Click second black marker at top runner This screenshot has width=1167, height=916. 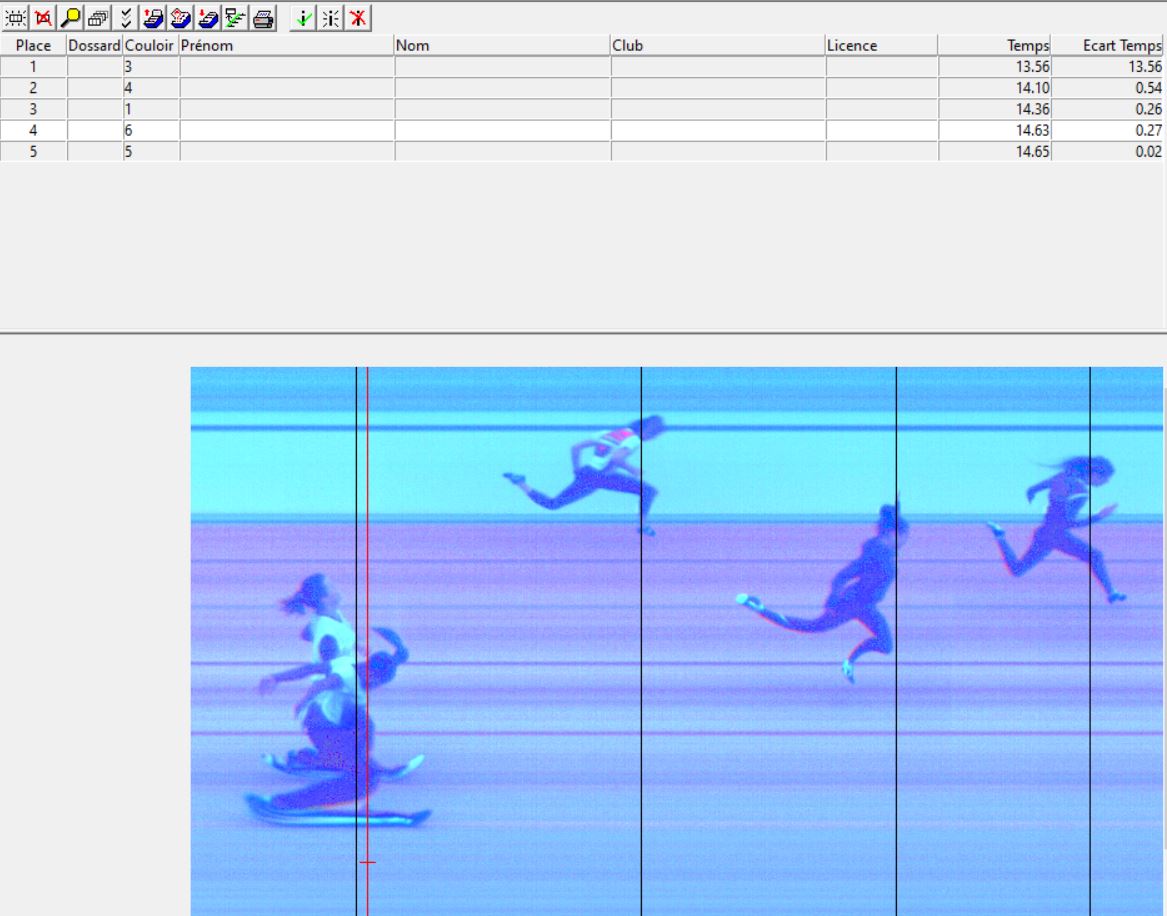tap(642, 640)
